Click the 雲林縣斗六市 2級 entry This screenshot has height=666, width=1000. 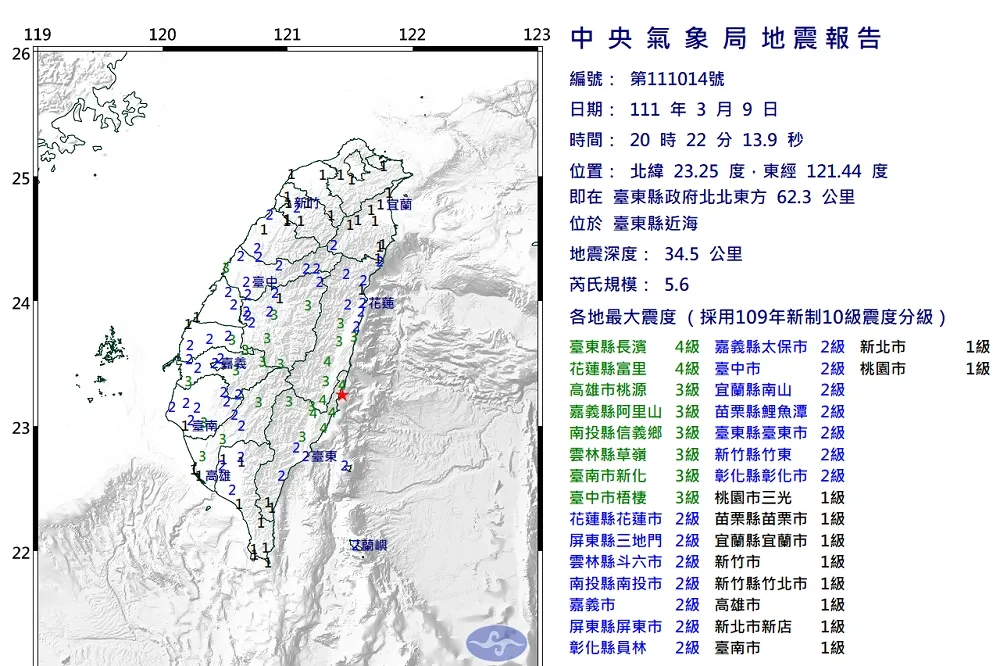coord(635,562)
